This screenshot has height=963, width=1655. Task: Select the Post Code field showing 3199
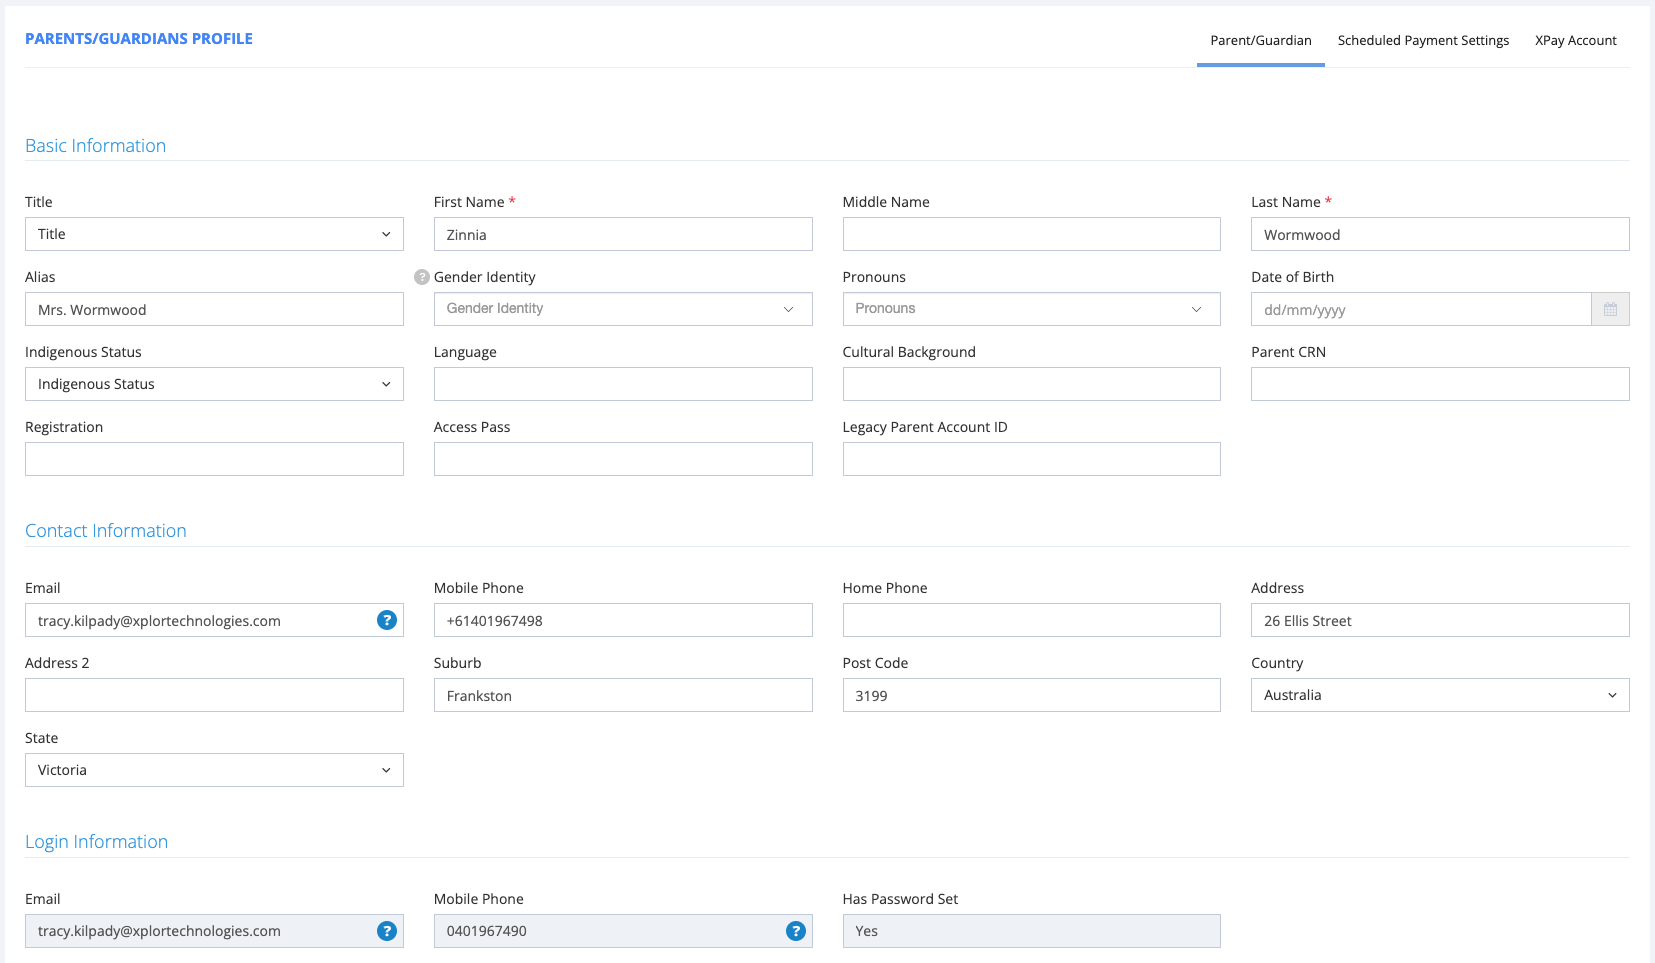[1031, 695]
